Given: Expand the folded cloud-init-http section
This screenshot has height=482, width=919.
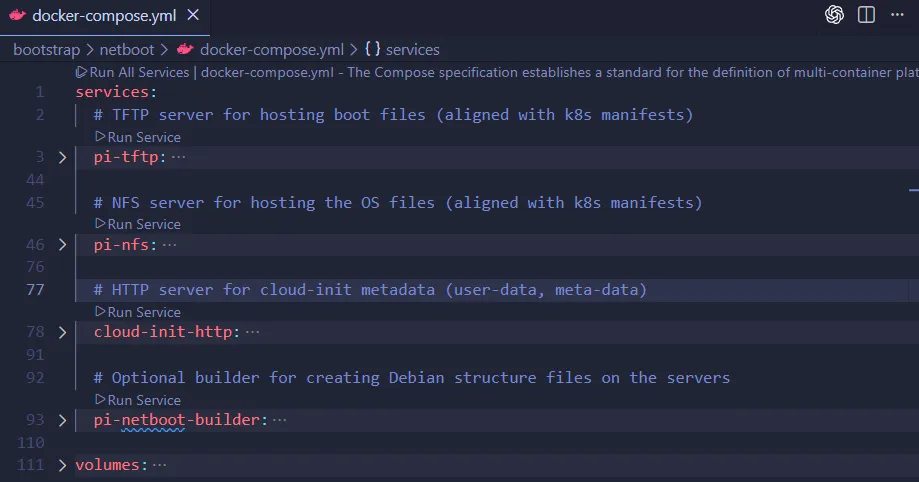Looking at the screenshot, I should click(x=62, y=332).
